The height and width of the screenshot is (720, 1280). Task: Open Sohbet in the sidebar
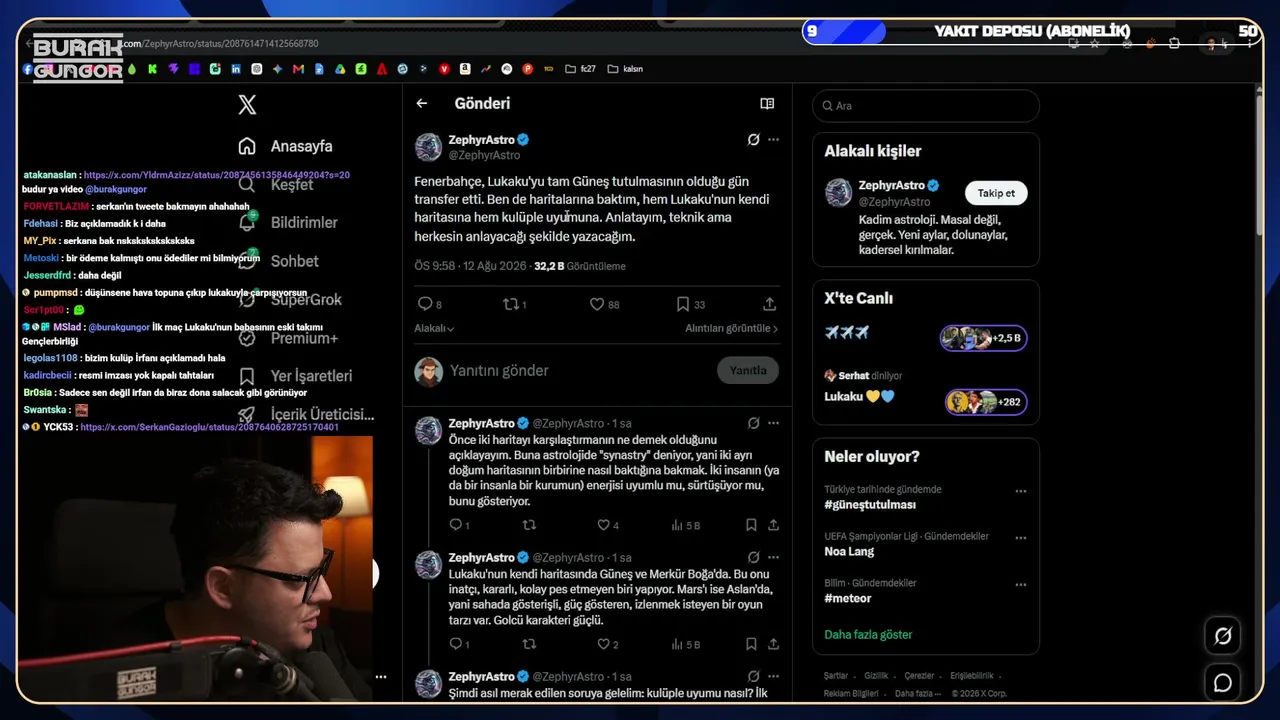click(x=278, y=261)
